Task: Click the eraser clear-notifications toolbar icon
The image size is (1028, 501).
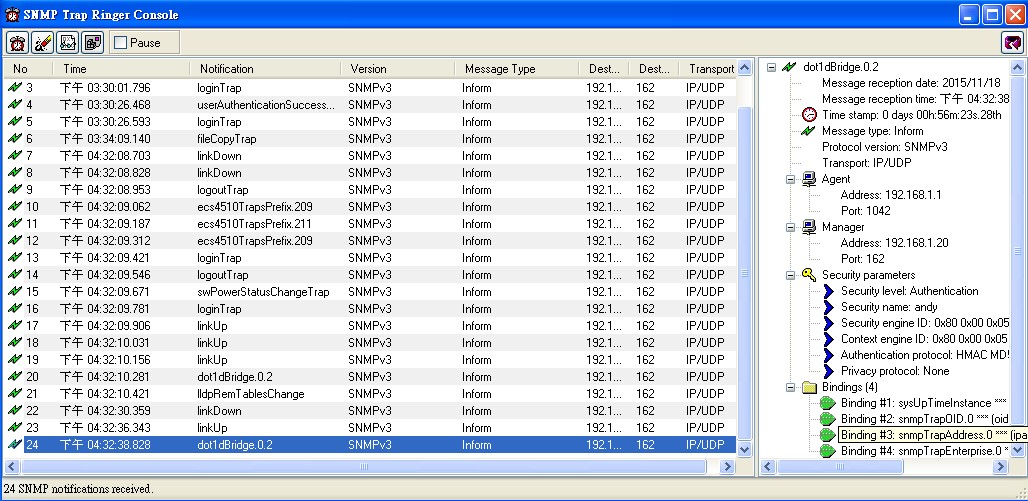Action: point(42,43)
